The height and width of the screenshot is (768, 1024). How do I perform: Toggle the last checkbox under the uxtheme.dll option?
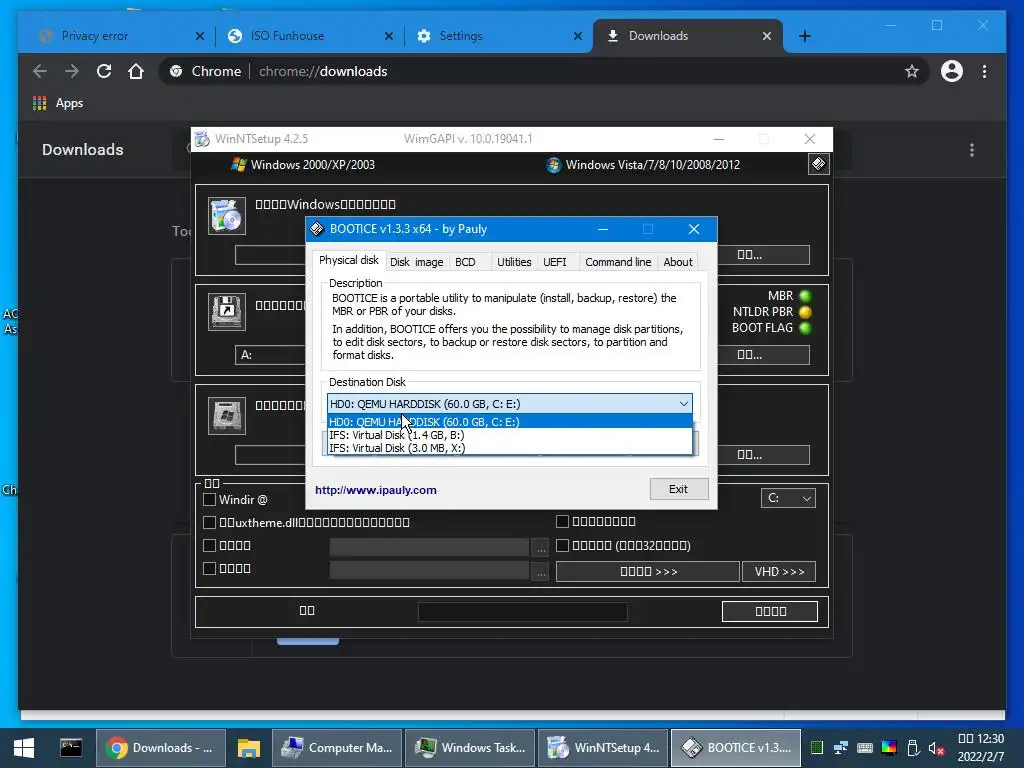[x=210, y=568]
